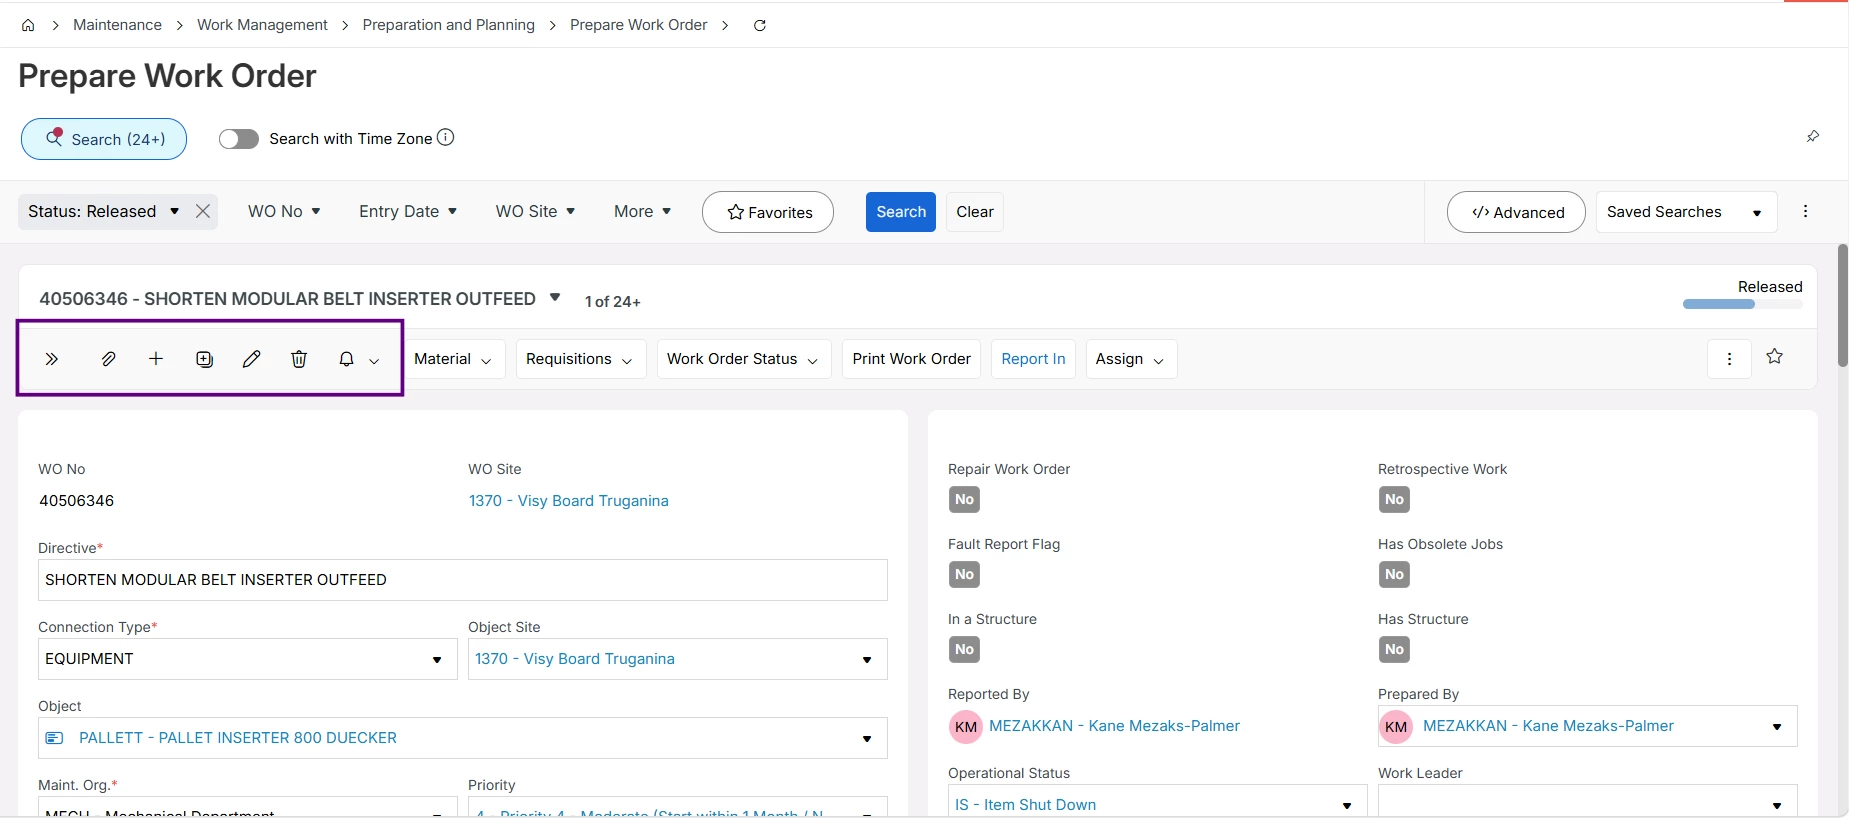Navigate to Work Management breadcrumb
This screenshot has height=820, width=1852.
(x=262, y=25)
